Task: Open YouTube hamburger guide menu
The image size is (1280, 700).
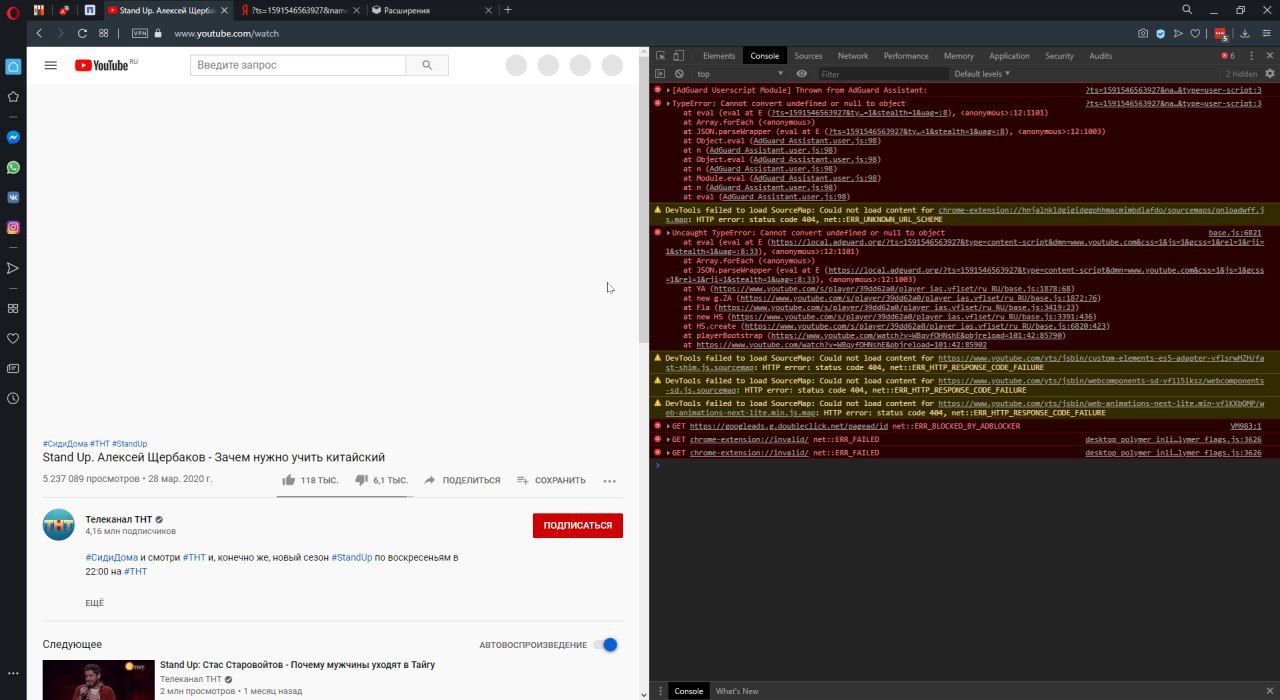Action: (x=50, y=65)
